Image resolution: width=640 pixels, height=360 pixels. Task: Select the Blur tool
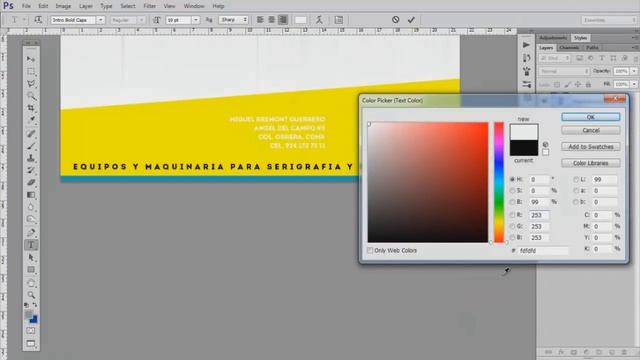click(31, 207)
